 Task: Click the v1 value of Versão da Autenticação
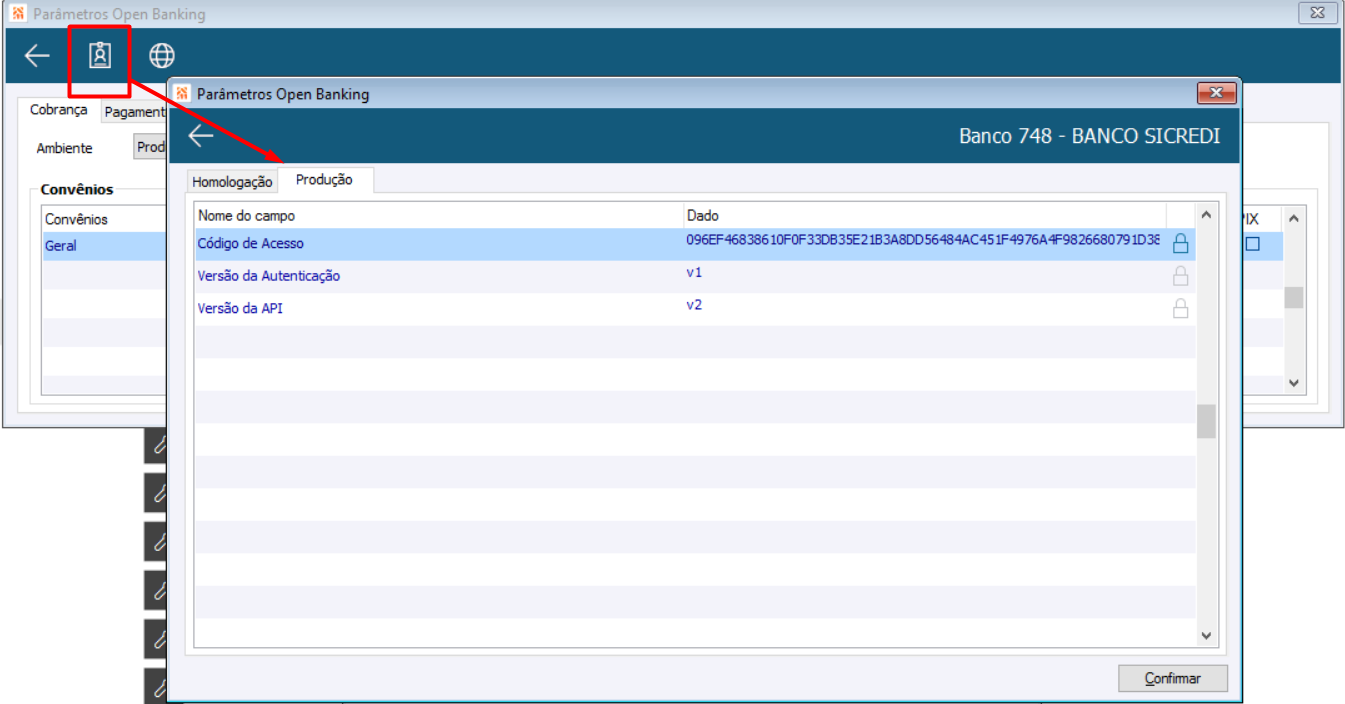pyautogui.click(x=694, y=273)
